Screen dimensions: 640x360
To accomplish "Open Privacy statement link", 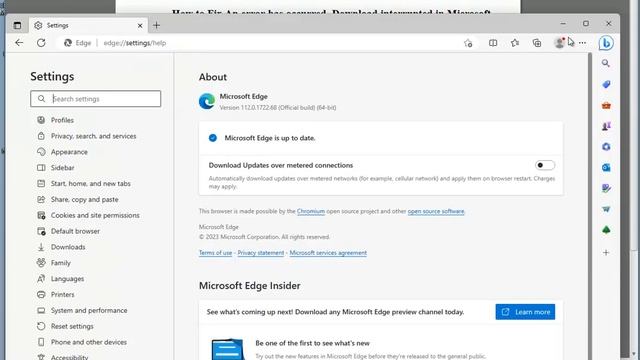I will [260, 253].
